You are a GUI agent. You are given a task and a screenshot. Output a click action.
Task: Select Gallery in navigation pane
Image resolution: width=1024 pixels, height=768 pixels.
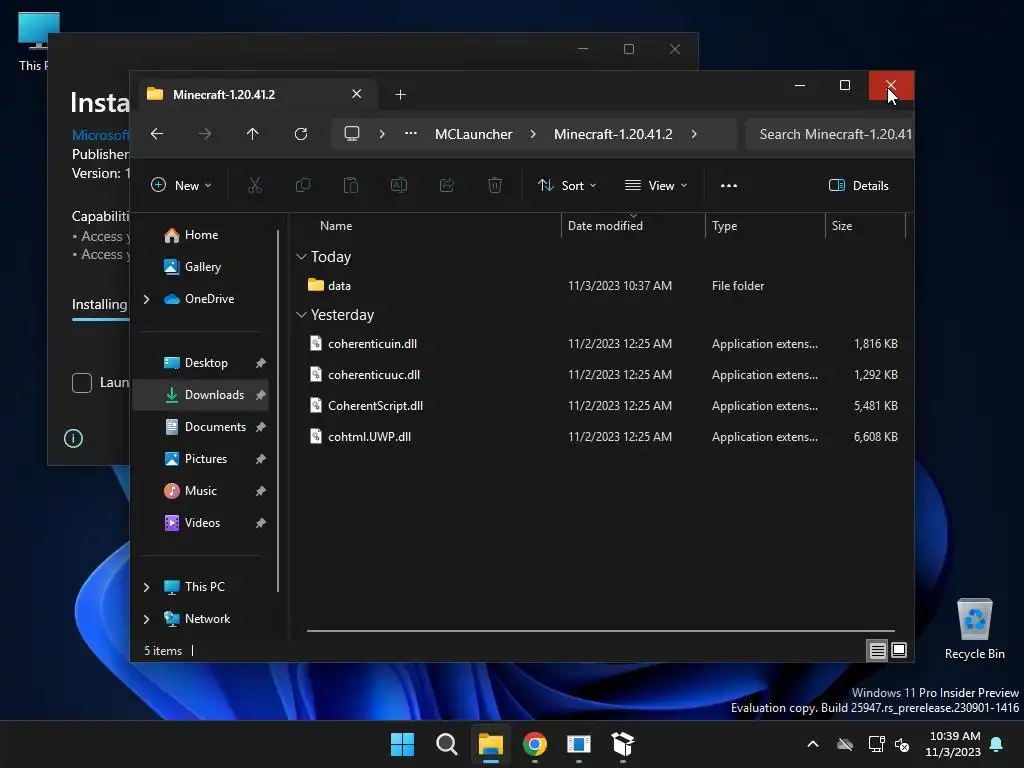point(200,267)
